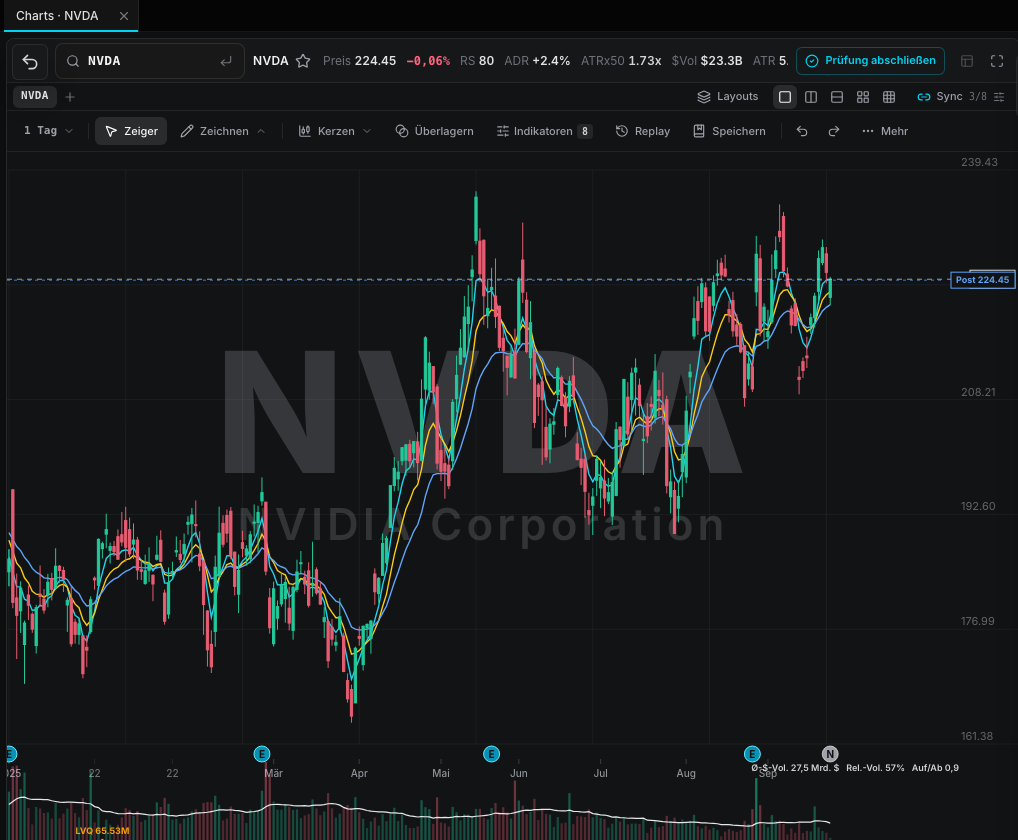This screenshot has height=840, width=1018.
Task: Redo the last chart action
Action: coord(834,131)
